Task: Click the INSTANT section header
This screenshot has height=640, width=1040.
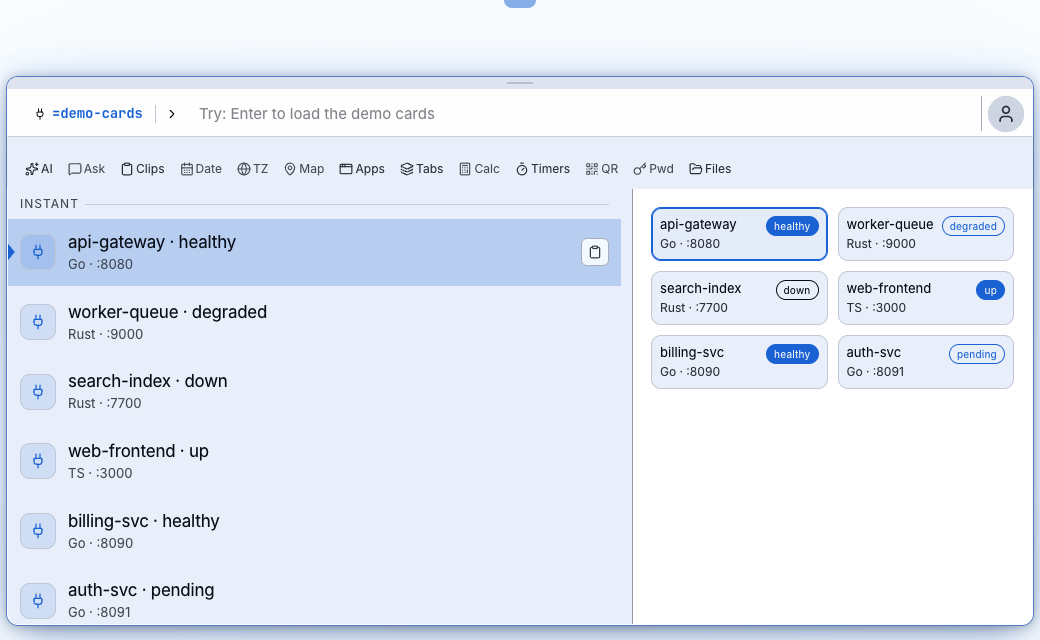Action: pyautogui.click(x=49, y=204)
